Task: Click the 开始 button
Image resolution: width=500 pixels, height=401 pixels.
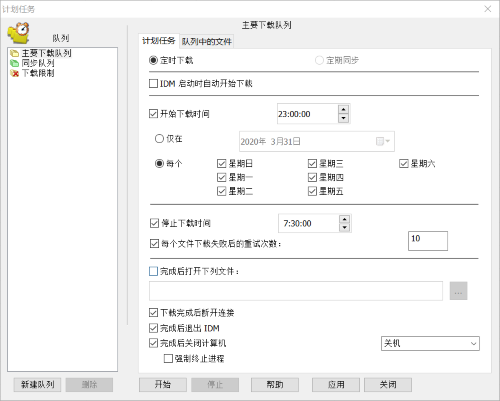Action: (163, 385)
